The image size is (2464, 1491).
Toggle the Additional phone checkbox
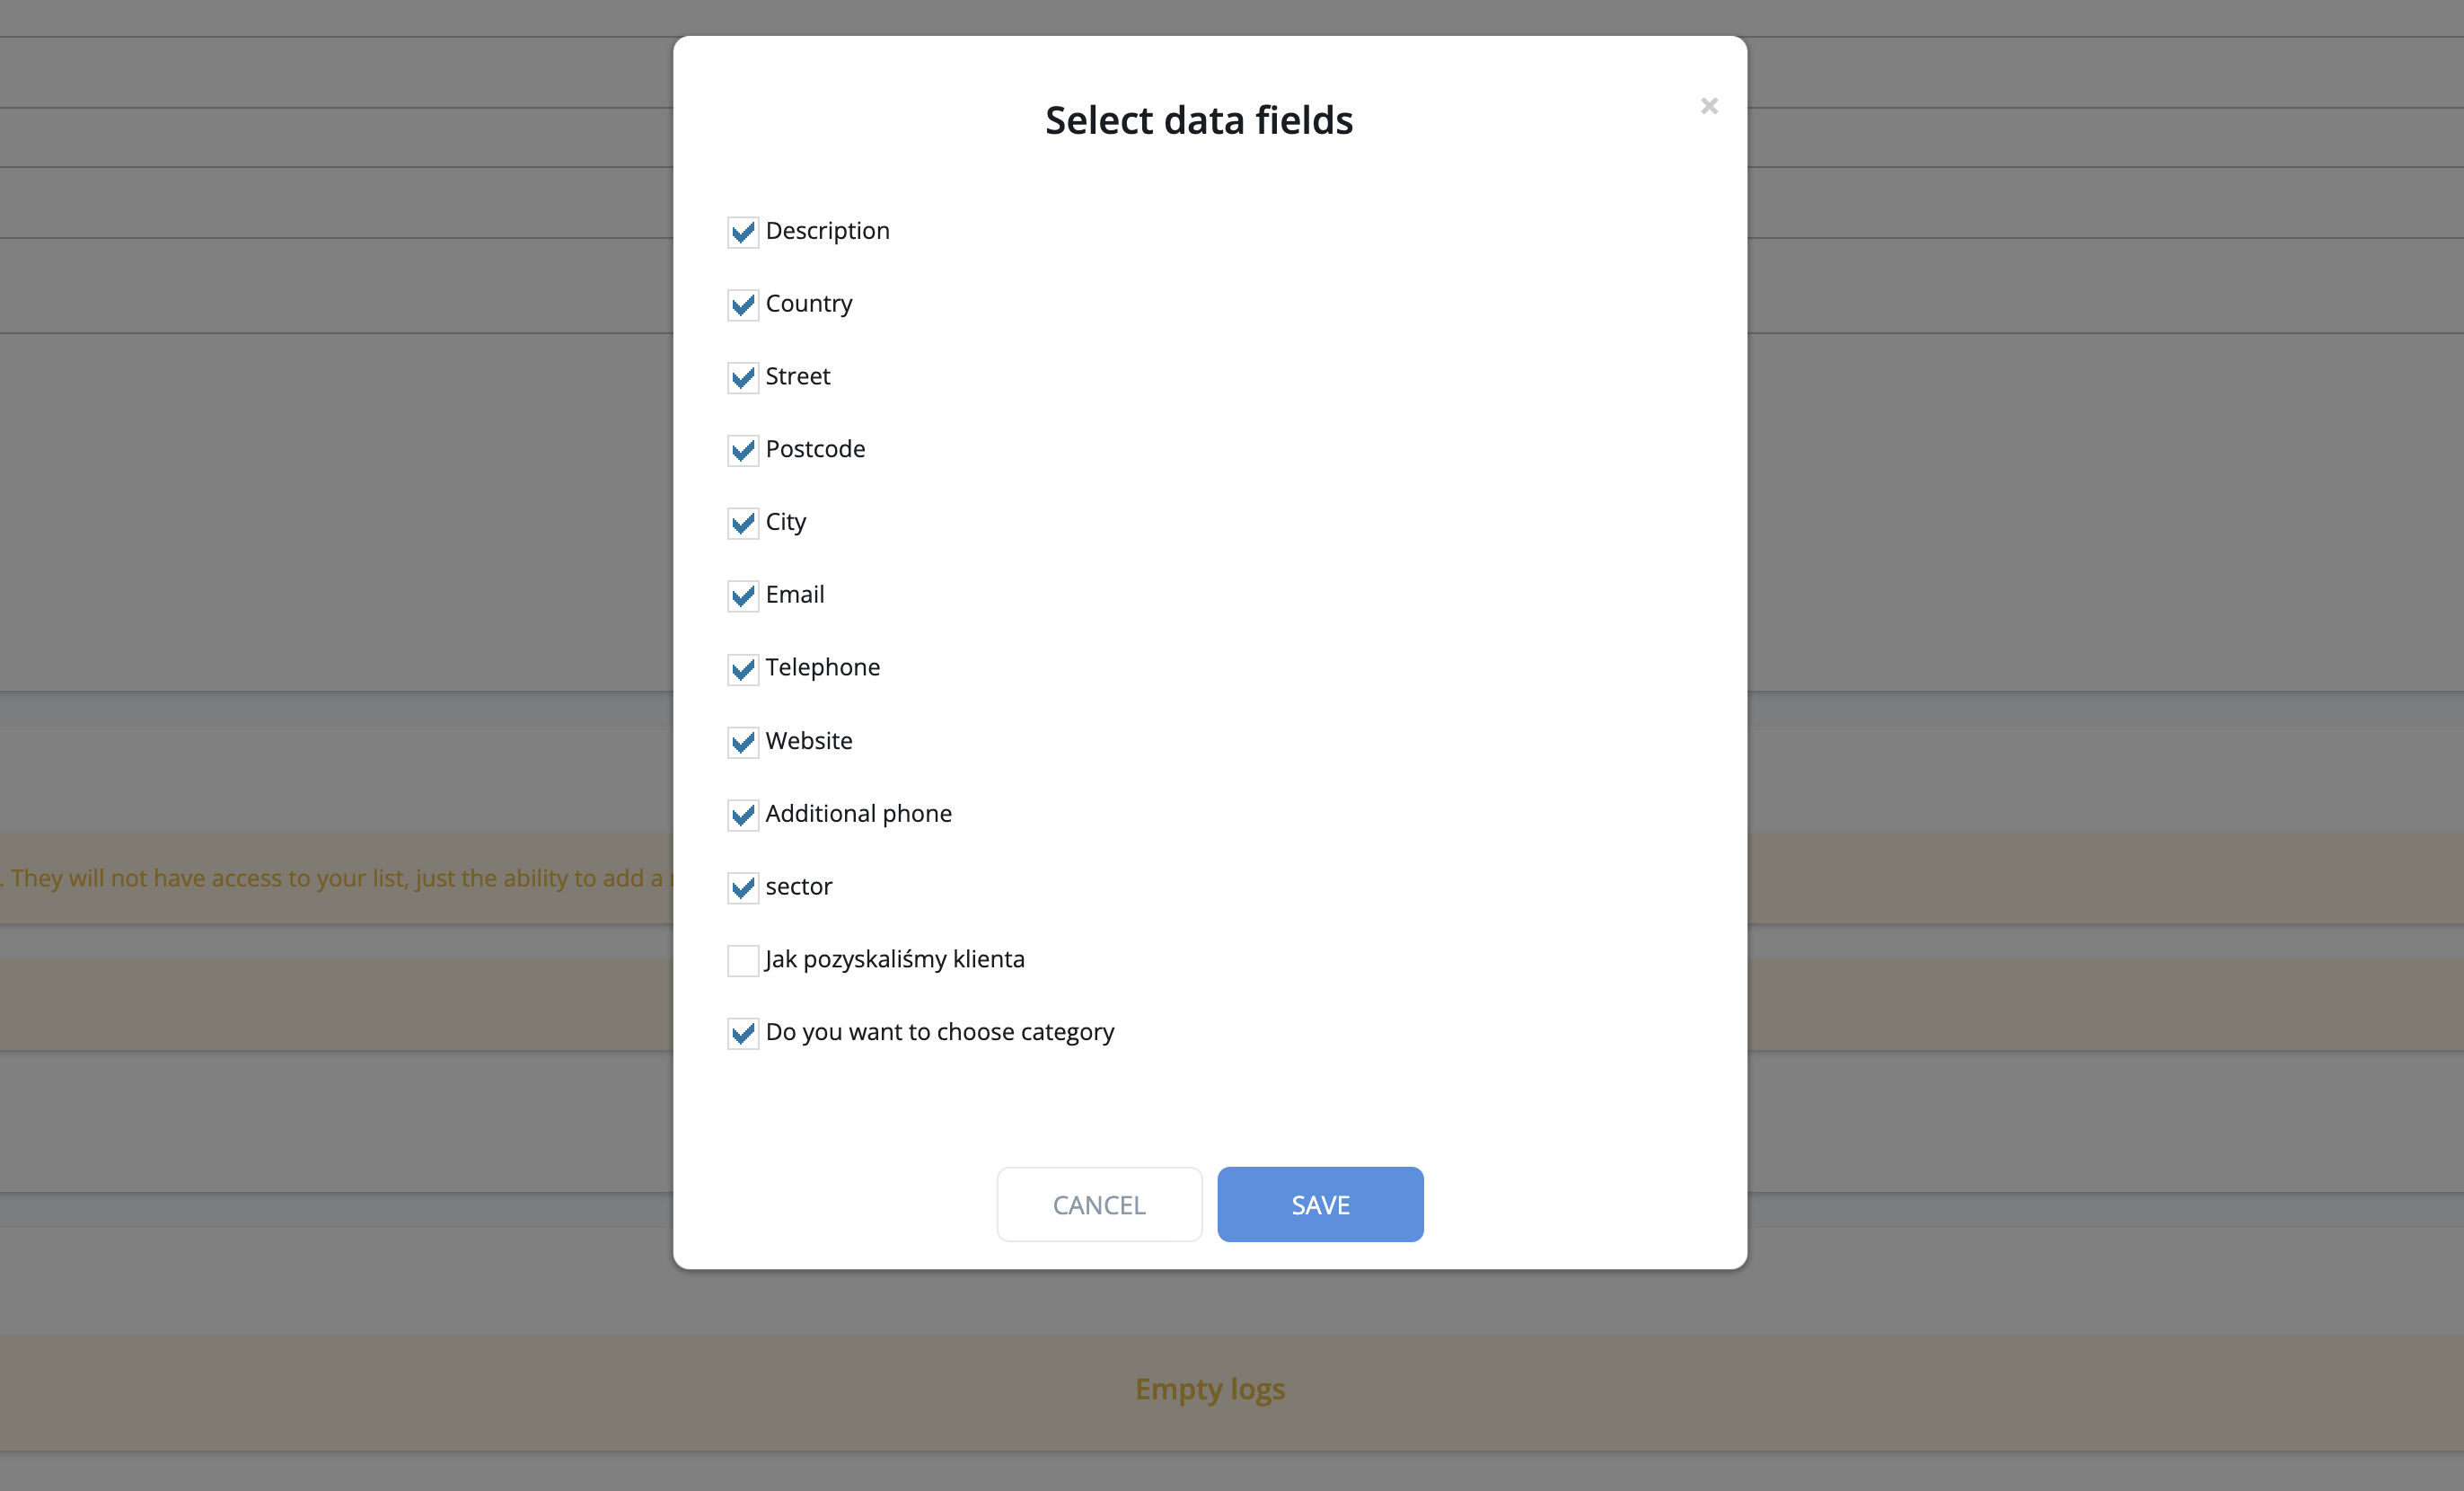click(743, 815)
